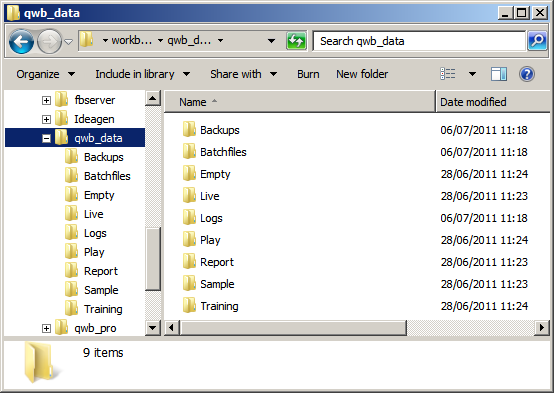Toggle the preview pane icon
554x393 pixels.
(499, 74)
